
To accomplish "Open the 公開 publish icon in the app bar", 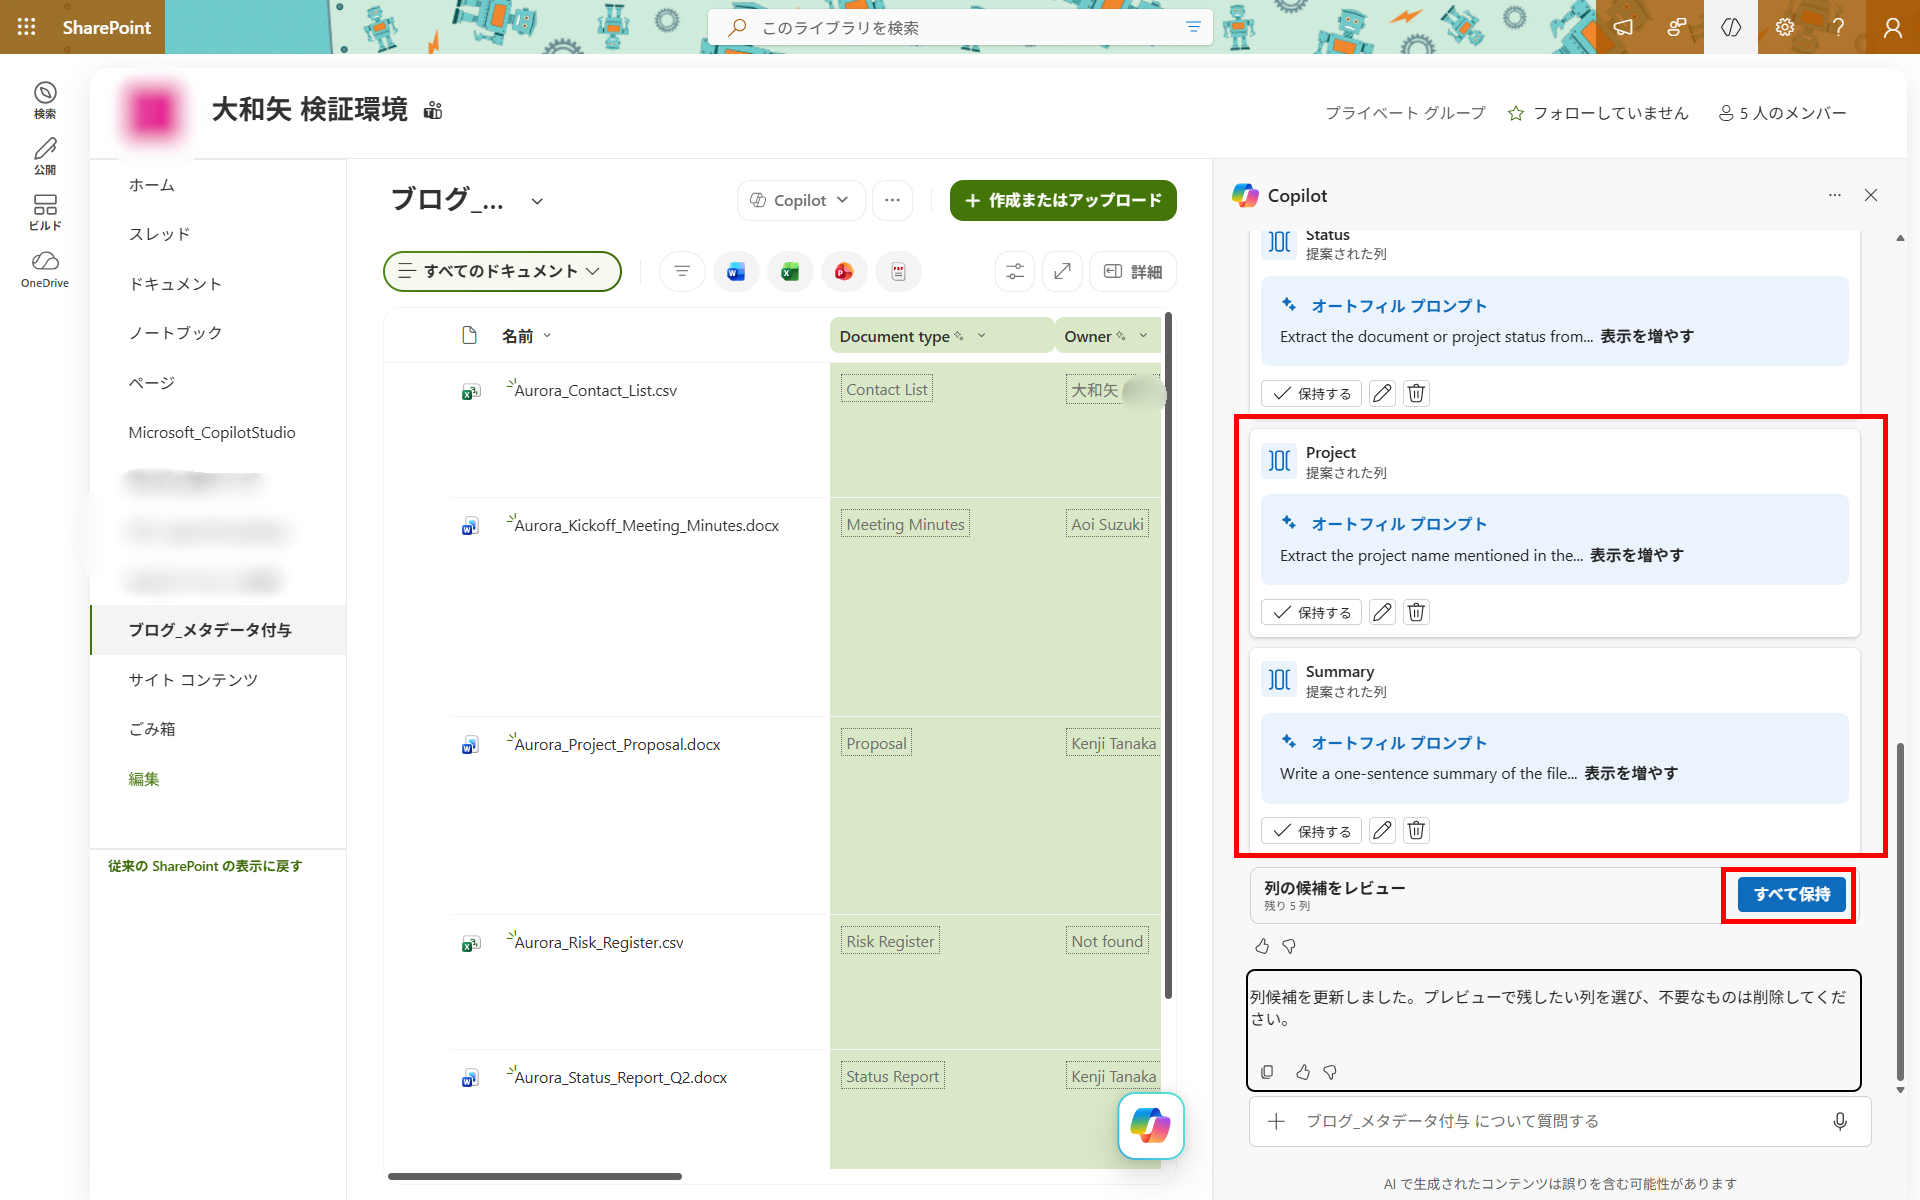I will 45,156.
